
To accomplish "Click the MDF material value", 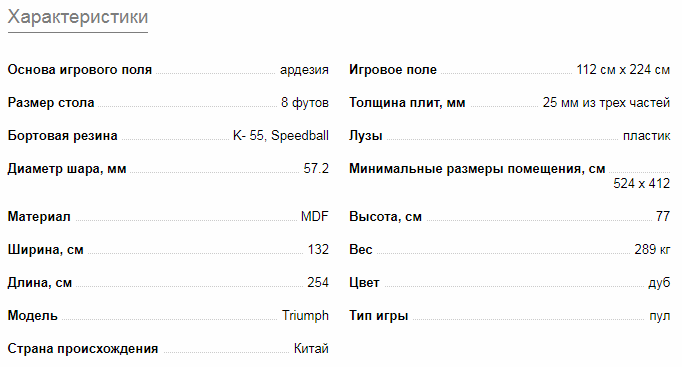I will 314,217.
